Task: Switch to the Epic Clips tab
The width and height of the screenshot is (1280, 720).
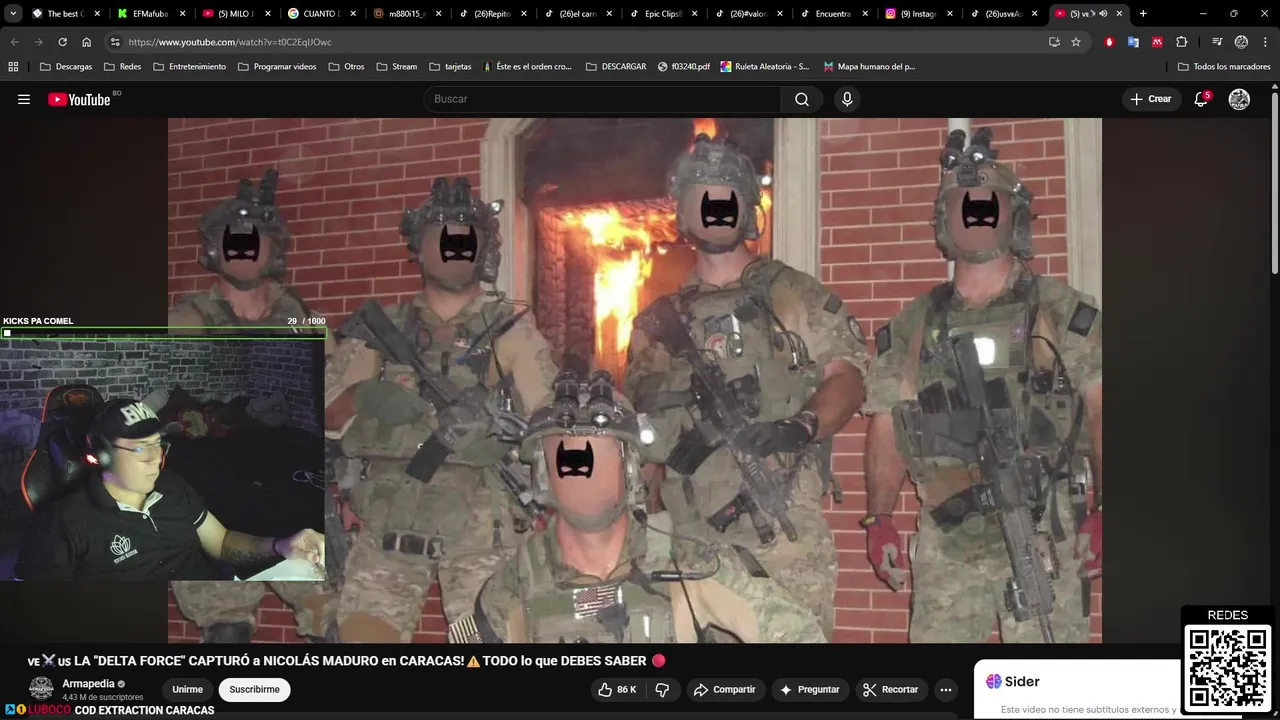Action: click(662, 14)
